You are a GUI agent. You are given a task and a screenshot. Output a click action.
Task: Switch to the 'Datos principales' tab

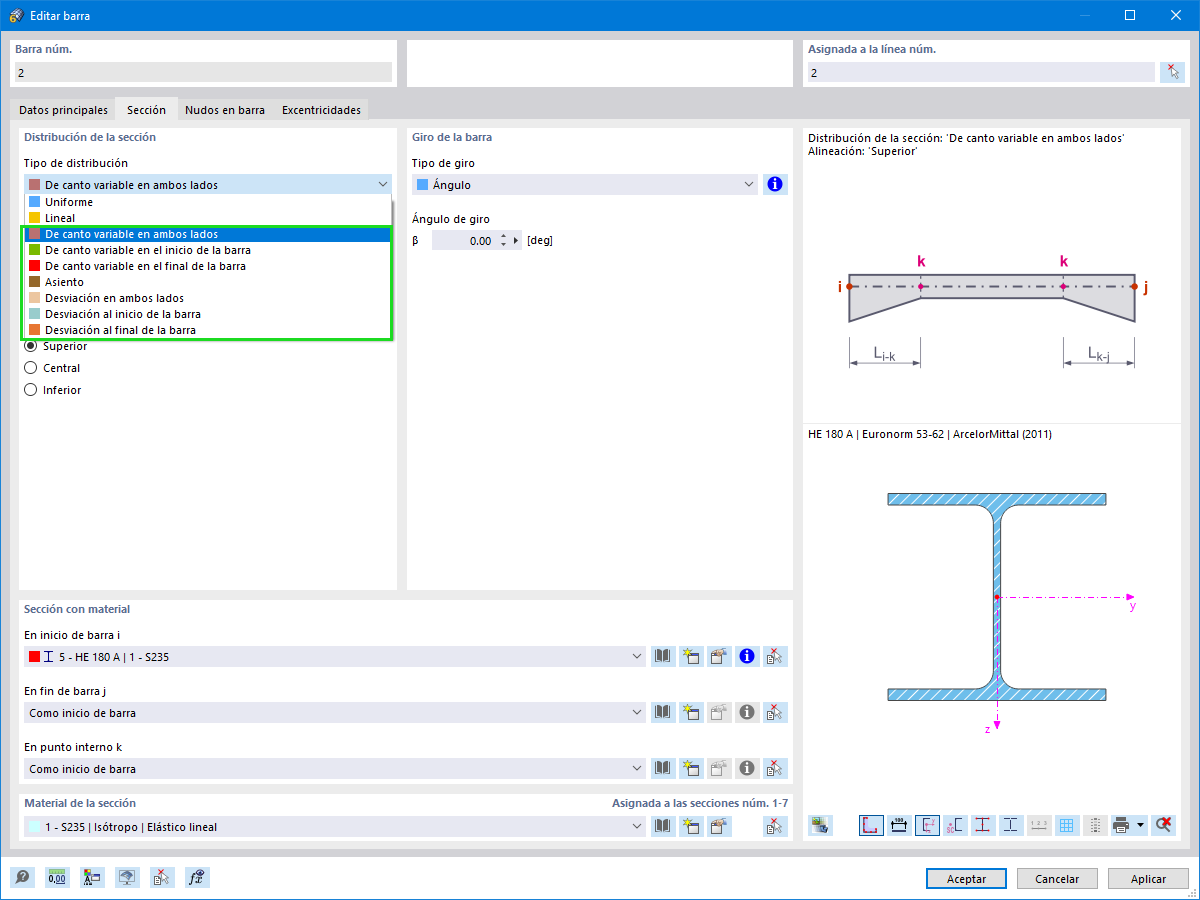(63, 110)
